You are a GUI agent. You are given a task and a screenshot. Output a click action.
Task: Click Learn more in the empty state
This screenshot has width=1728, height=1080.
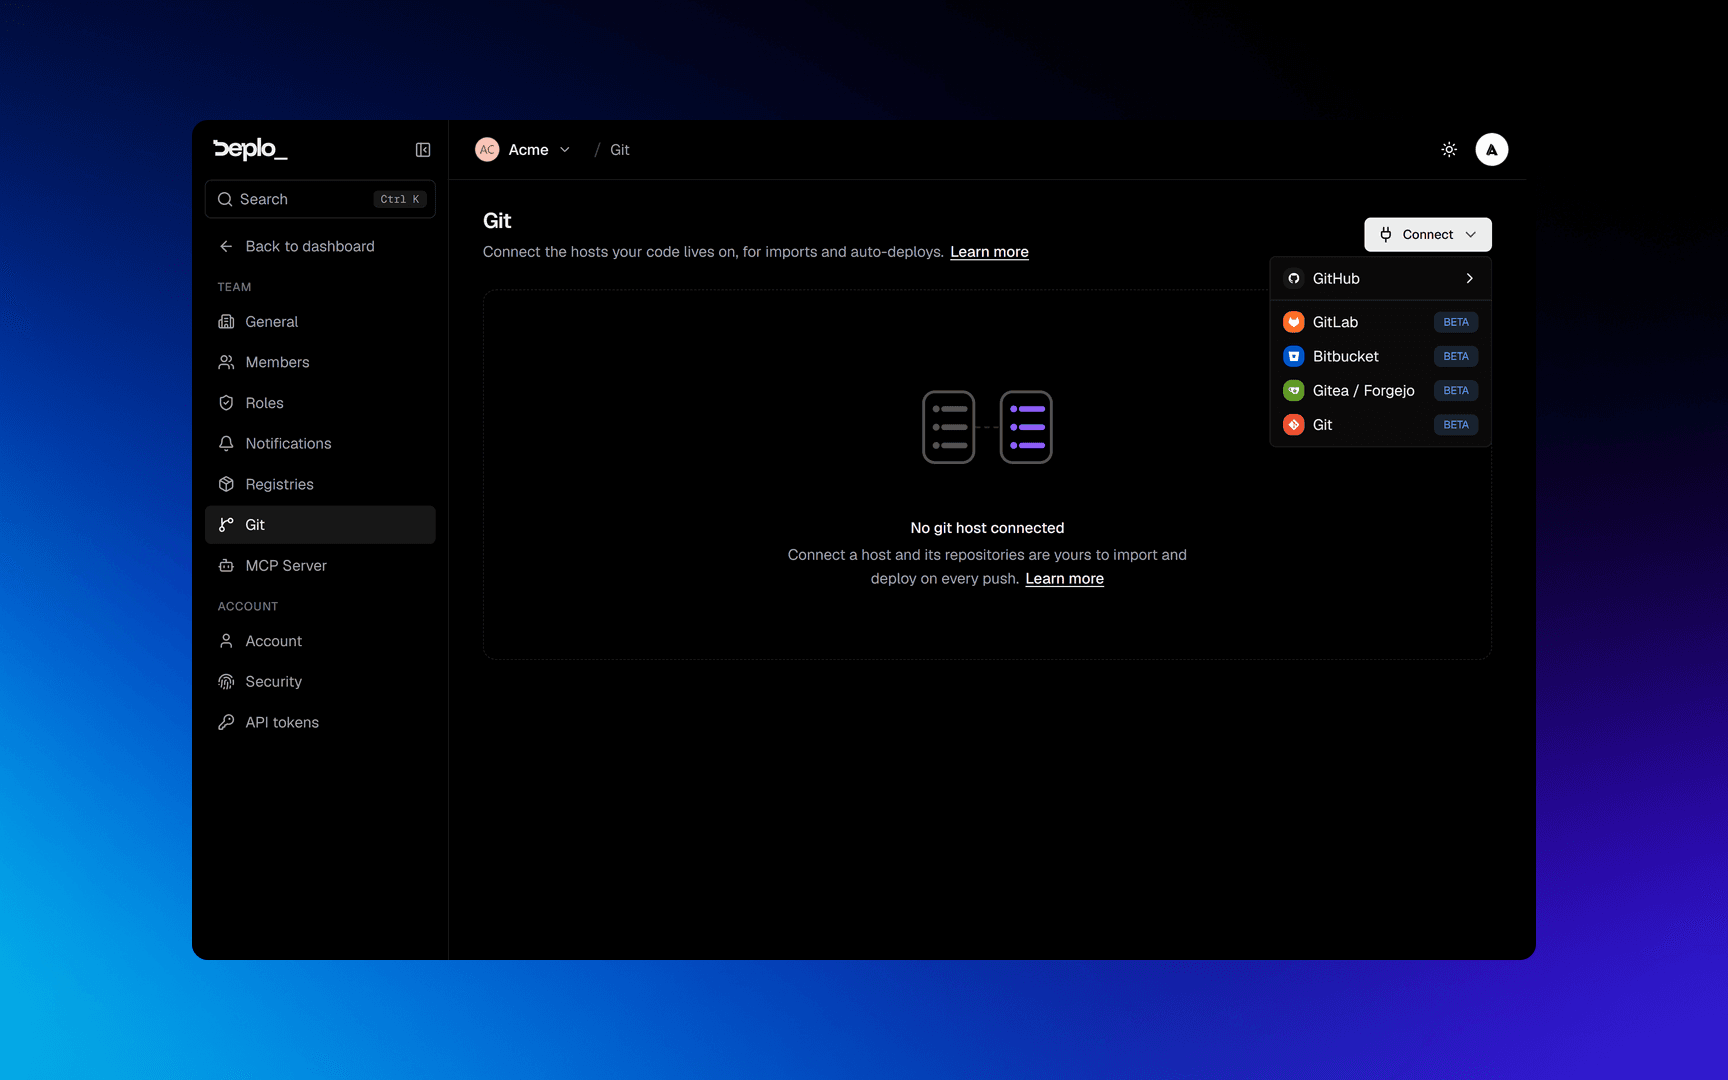coord(1064,579)
